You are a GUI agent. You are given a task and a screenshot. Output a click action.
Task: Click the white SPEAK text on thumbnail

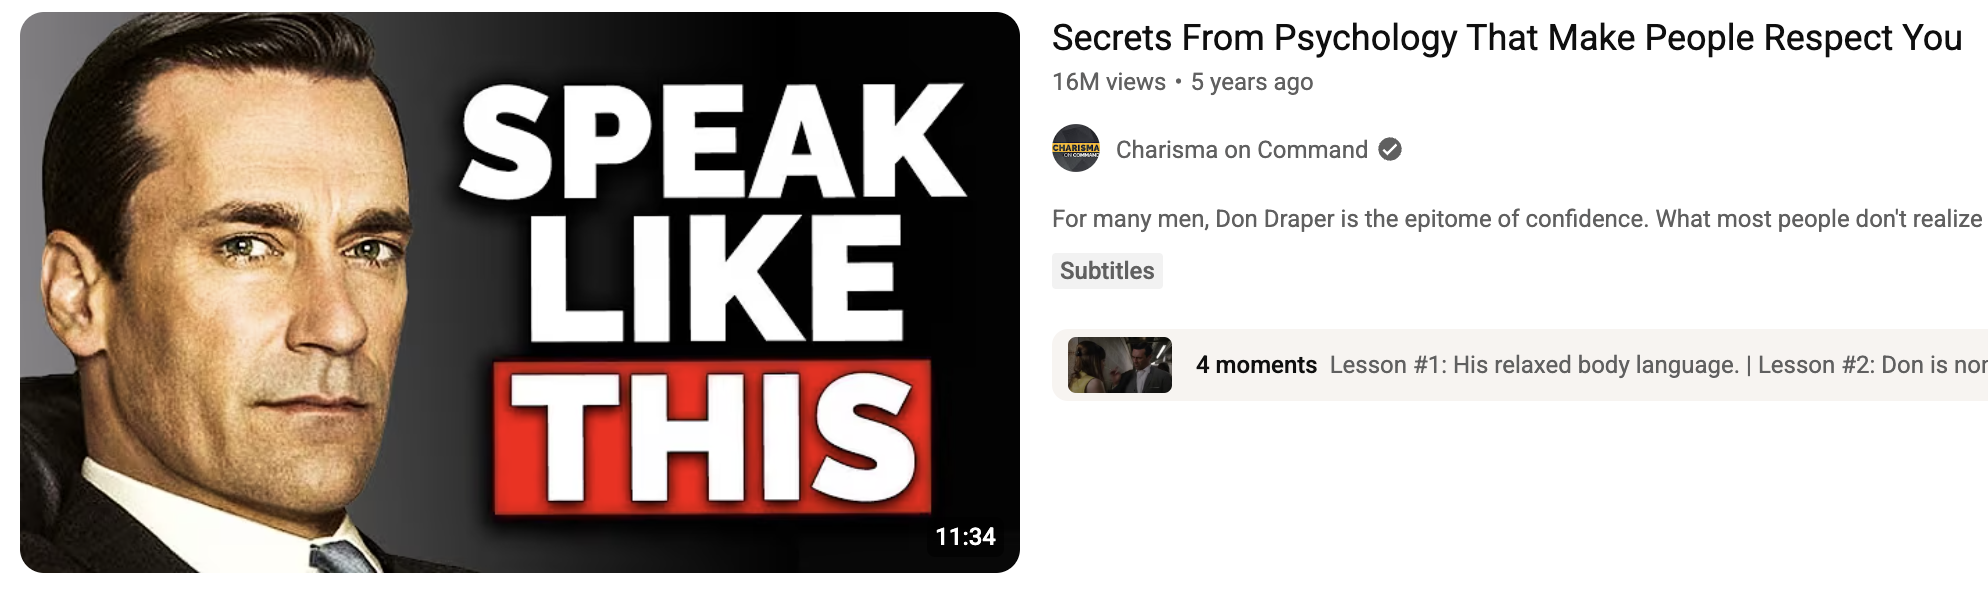click(712, 140)
